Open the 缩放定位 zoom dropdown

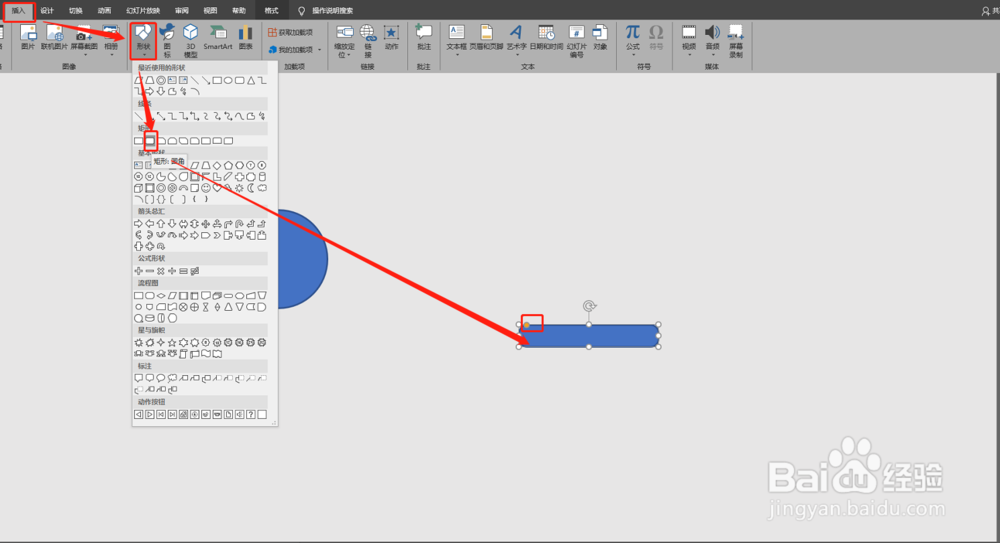click(345, 41)
